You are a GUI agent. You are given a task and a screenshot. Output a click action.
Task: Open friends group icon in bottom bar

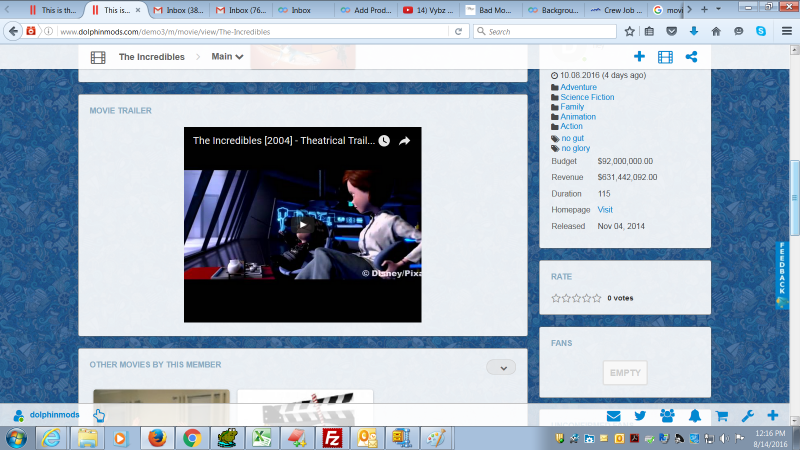tap(667, 416)
